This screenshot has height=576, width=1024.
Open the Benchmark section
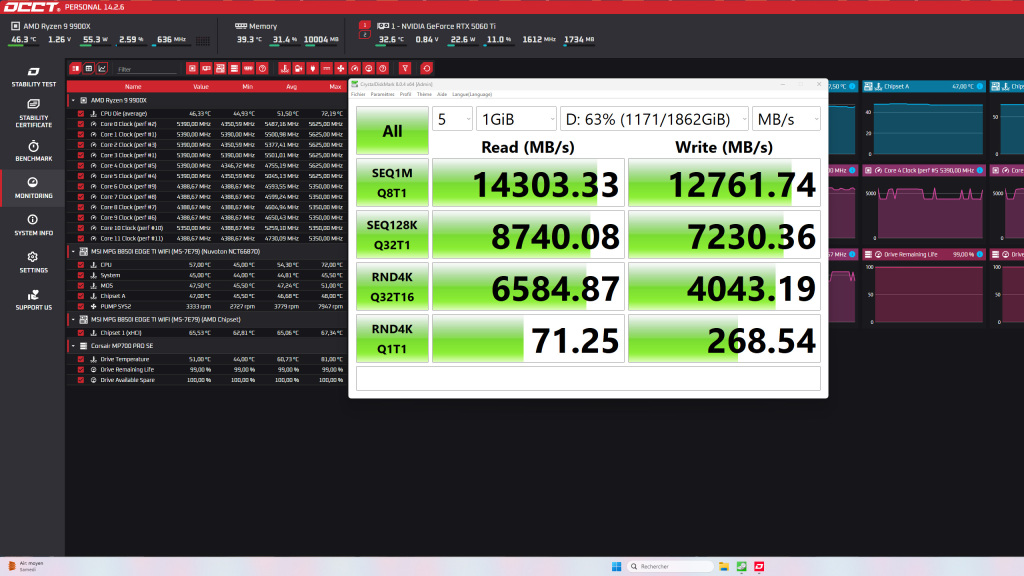point(33,151)
